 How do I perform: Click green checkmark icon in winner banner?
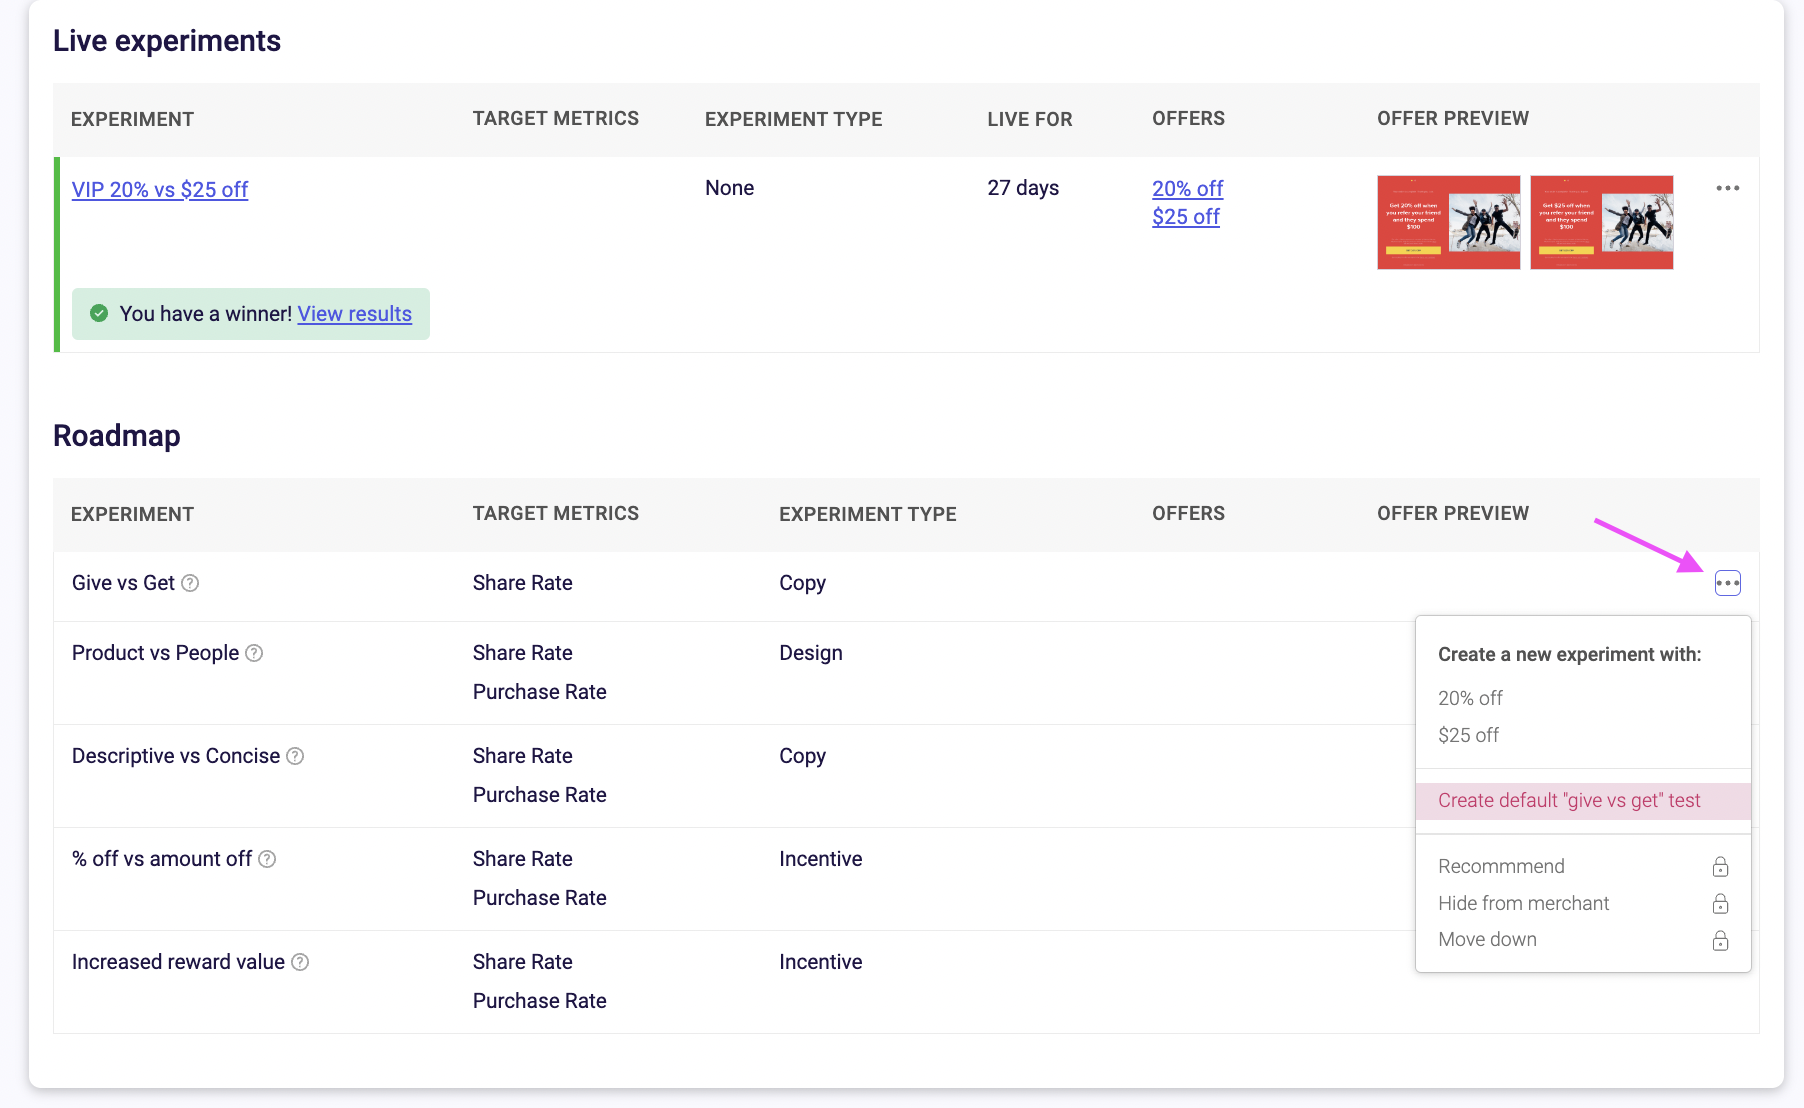pyautogui.click(x=99, y=313)
